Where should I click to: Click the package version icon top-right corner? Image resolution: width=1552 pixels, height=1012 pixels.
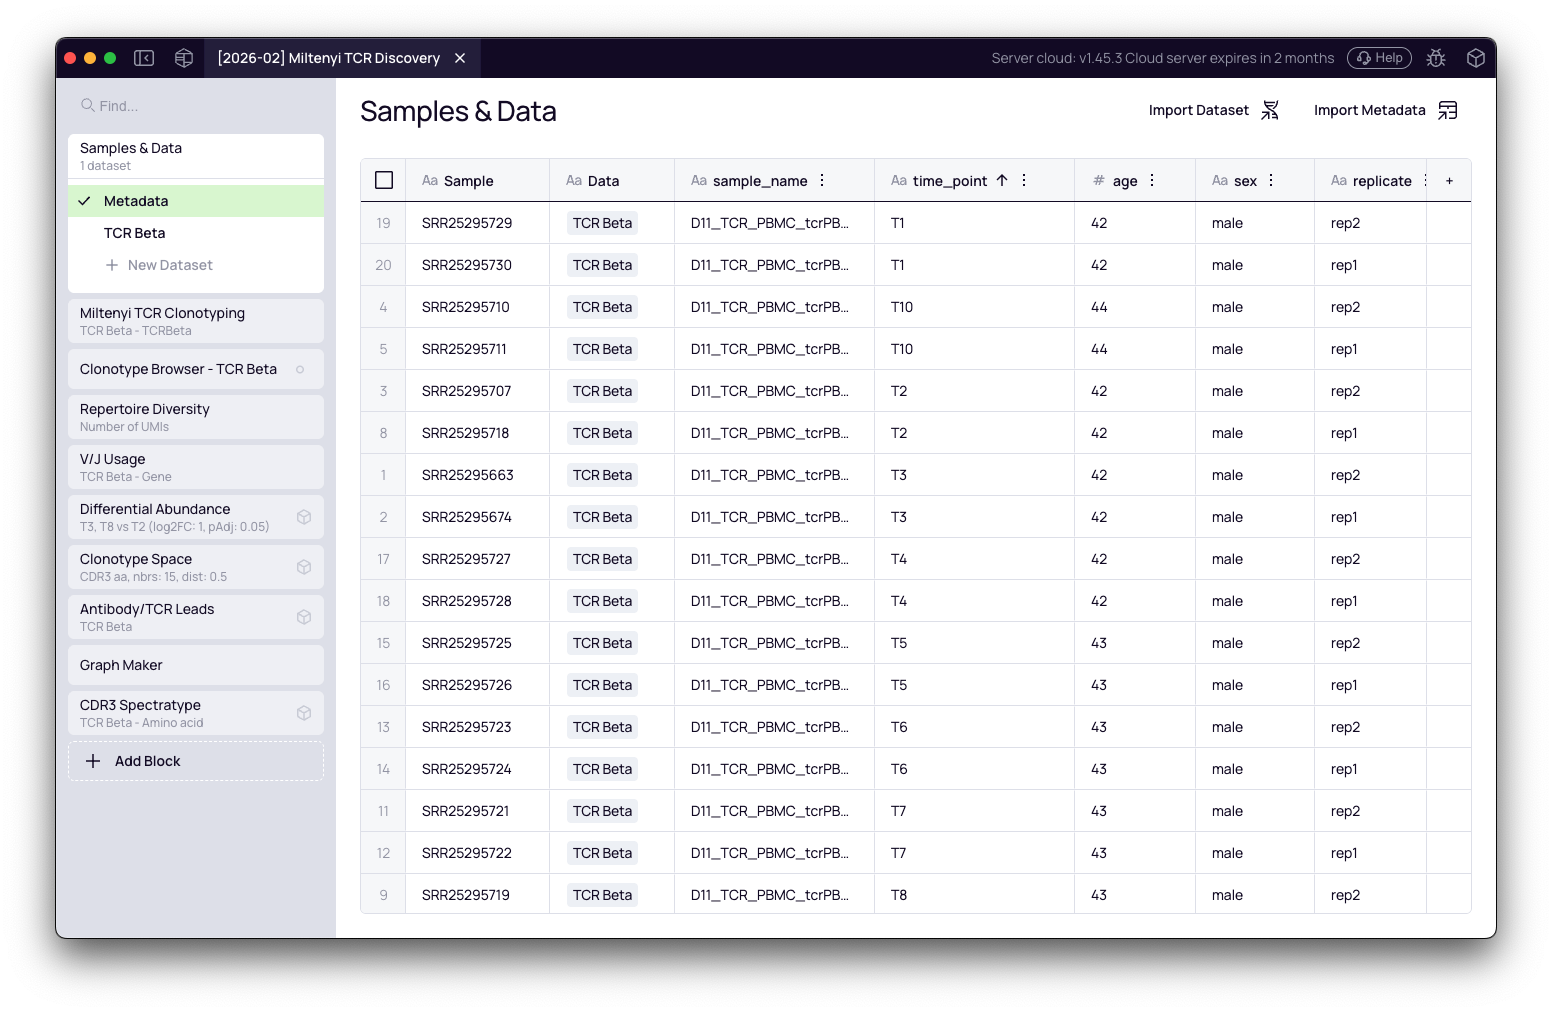coord(1476,58)
